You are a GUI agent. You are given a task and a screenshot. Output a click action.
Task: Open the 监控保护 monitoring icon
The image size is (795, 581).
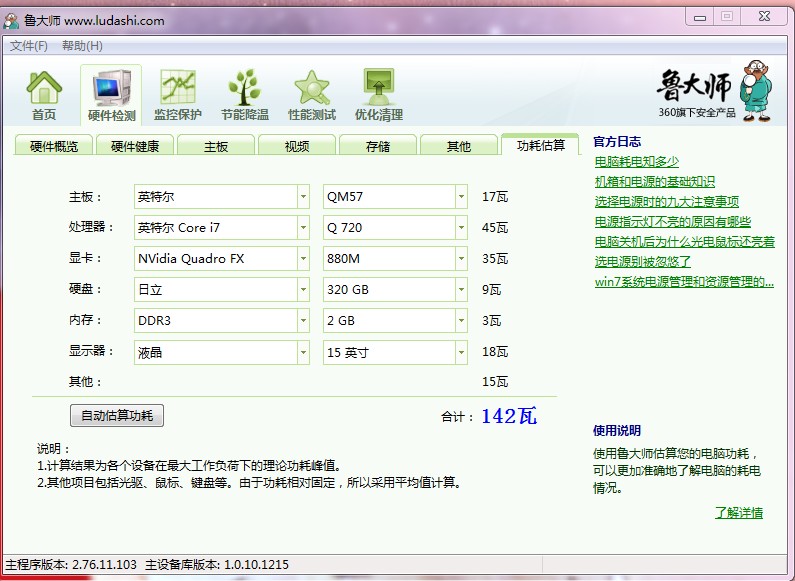pyautogui.click(x=177, y=95)
